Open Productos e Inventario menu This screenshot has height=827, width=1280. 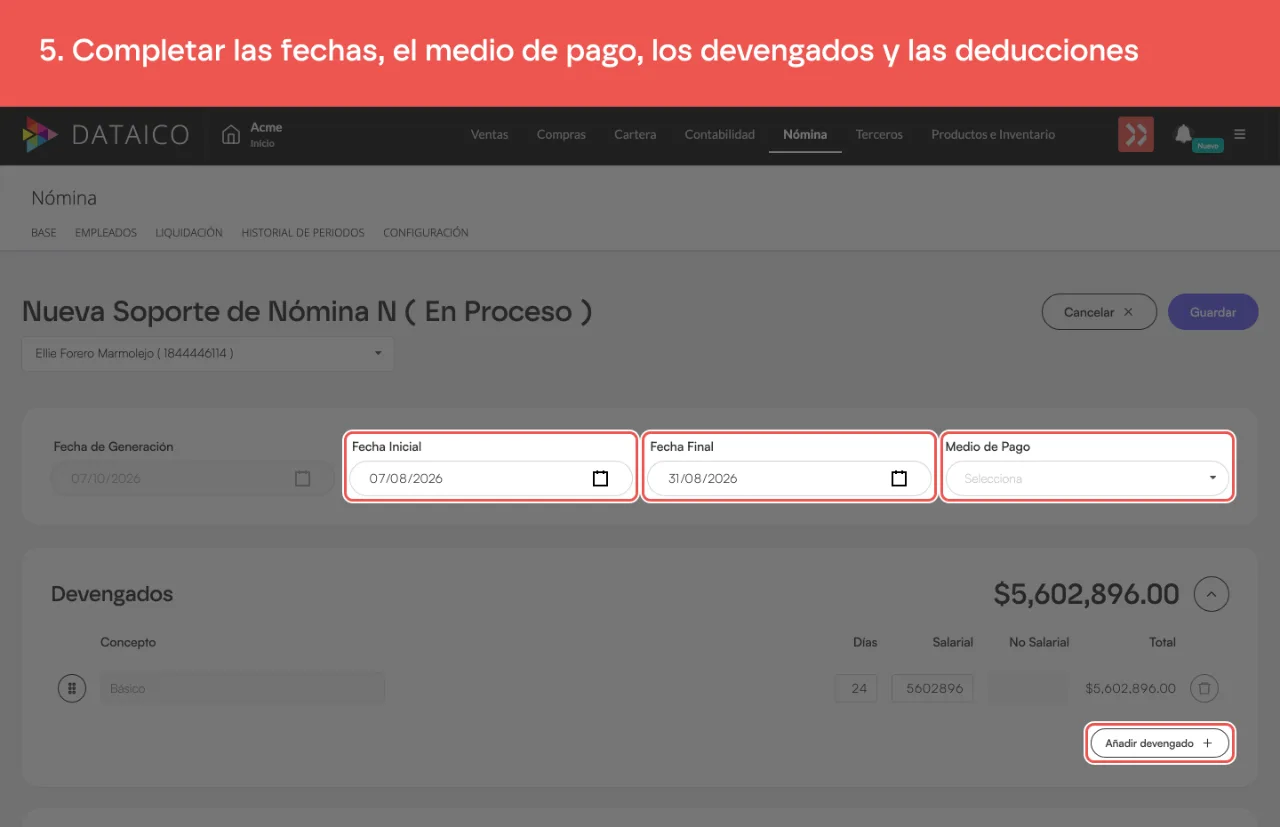(993, 134)
